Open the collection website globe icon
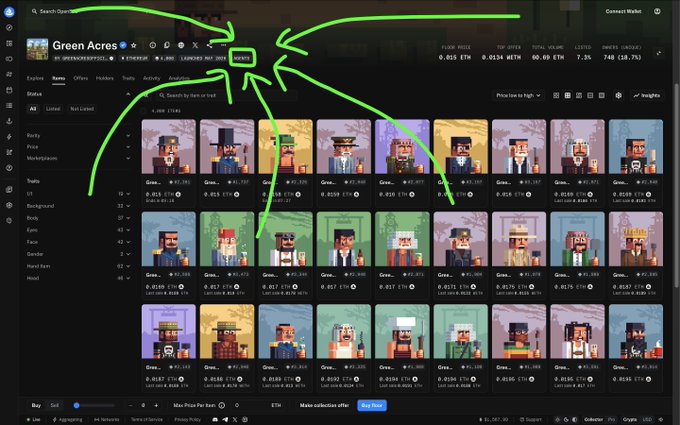680x425 pixels. tap(181, 45)
